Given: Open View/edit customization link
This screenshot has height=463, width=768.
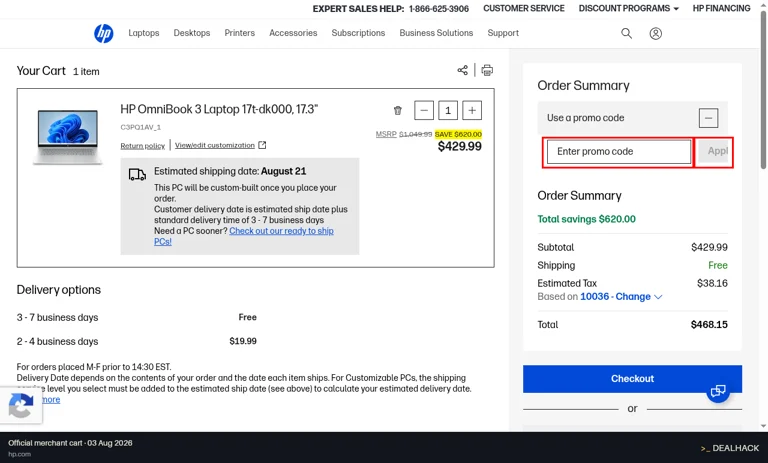Looking at the screenshot, I should [220, 145].
